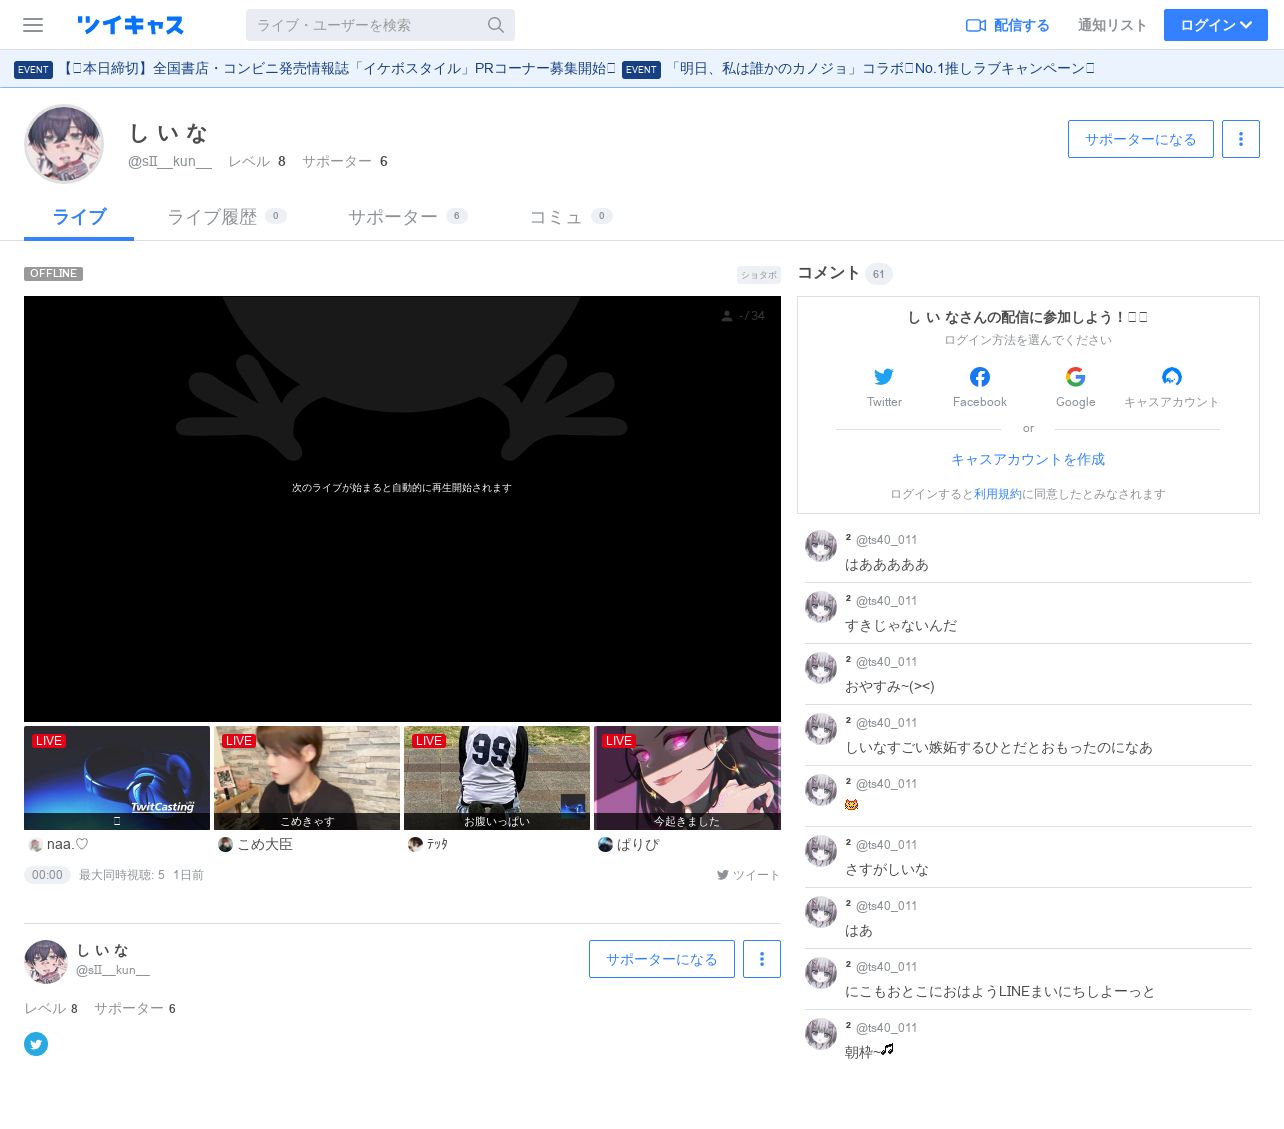Open the blue Twitter profile icon

[36, 1044]
